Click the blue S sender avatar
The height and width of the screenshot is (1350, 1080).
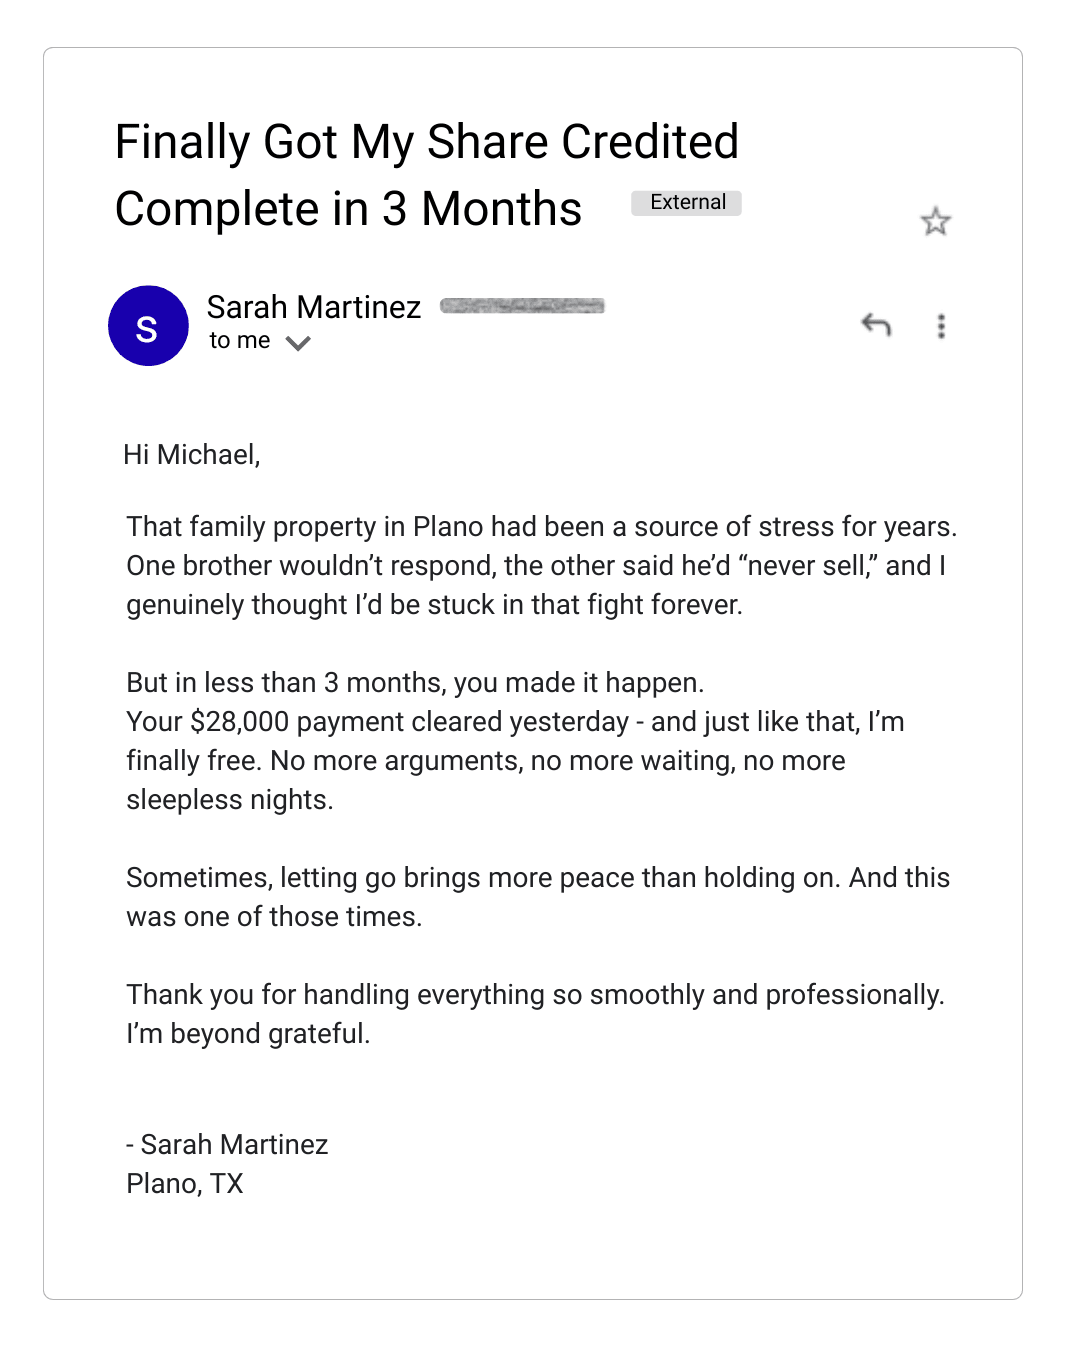(x=148, y=326)
